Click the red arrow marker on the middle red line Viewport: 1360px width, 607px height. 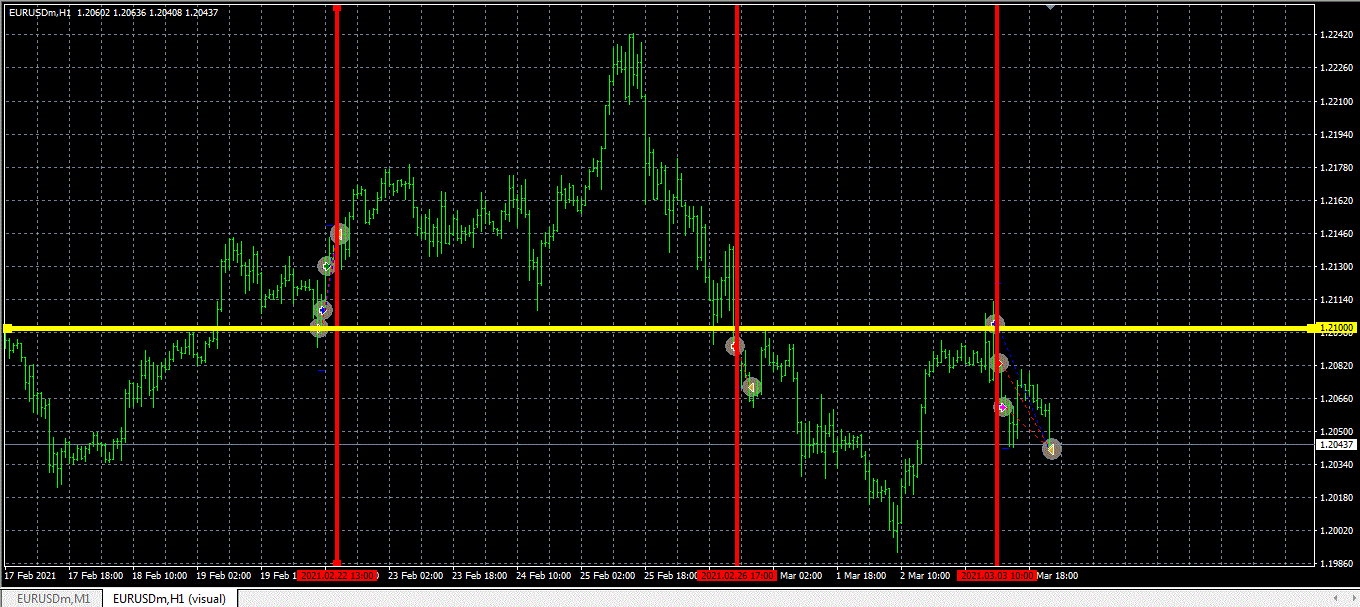coord(735,346)
